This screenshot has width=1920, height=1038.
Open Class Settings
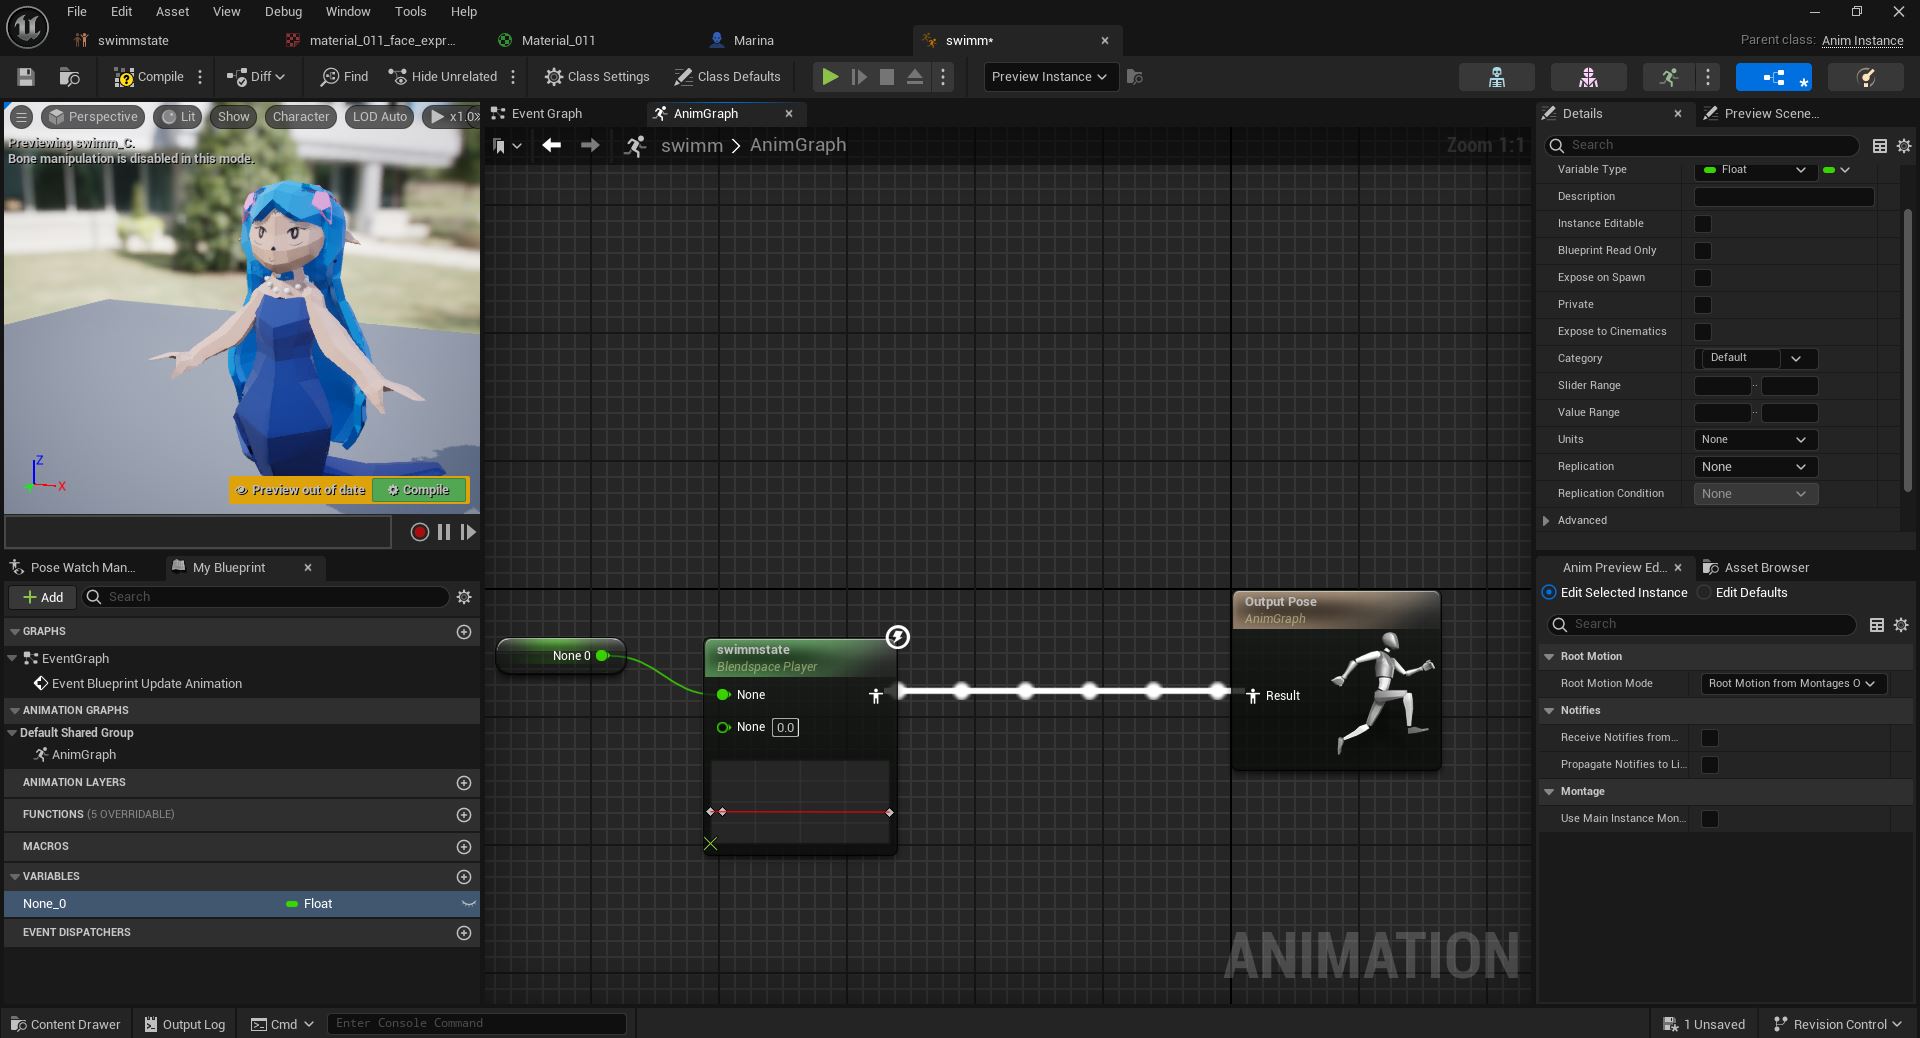pyautogui.click(x=597, y=77)
